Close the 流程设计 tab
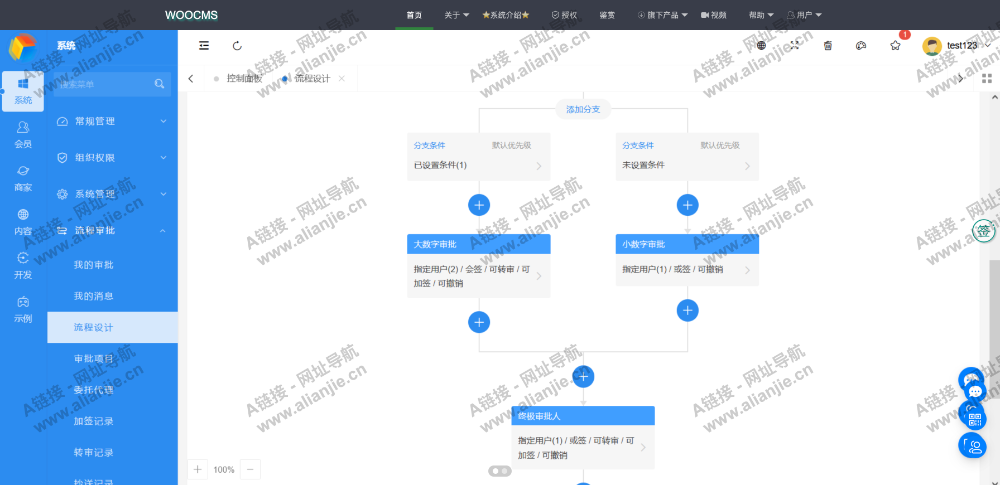The width and height of the screenshot is (1000, 485). pyautogui.click(x=342, y=78)
